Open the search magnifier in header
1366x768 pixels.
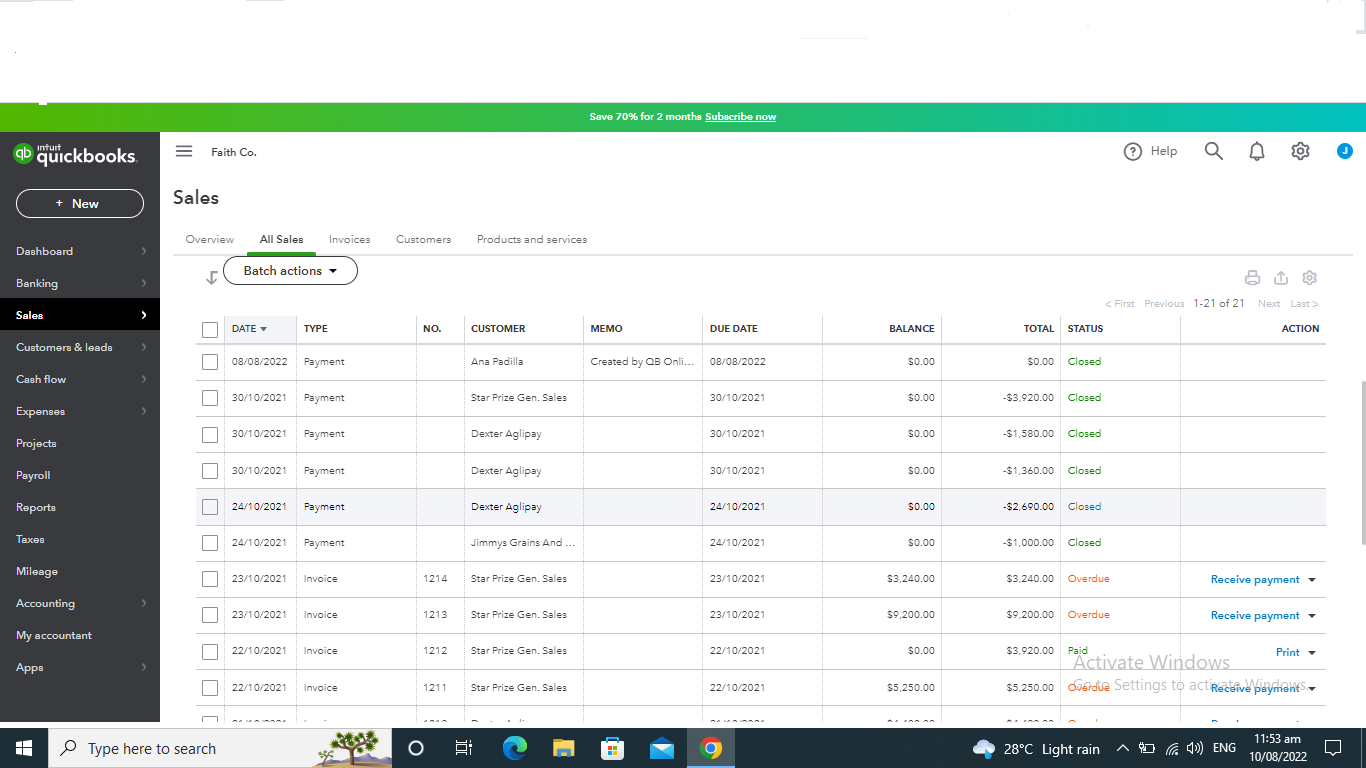point(1214,151)
